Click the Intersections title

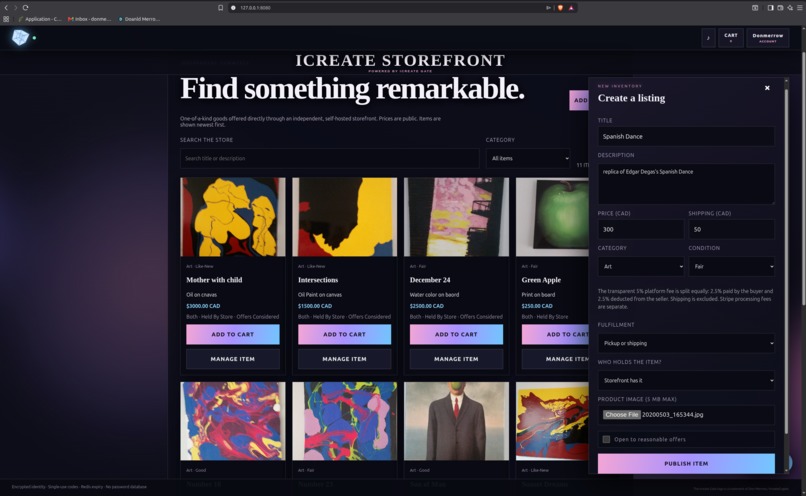point(318,280)
